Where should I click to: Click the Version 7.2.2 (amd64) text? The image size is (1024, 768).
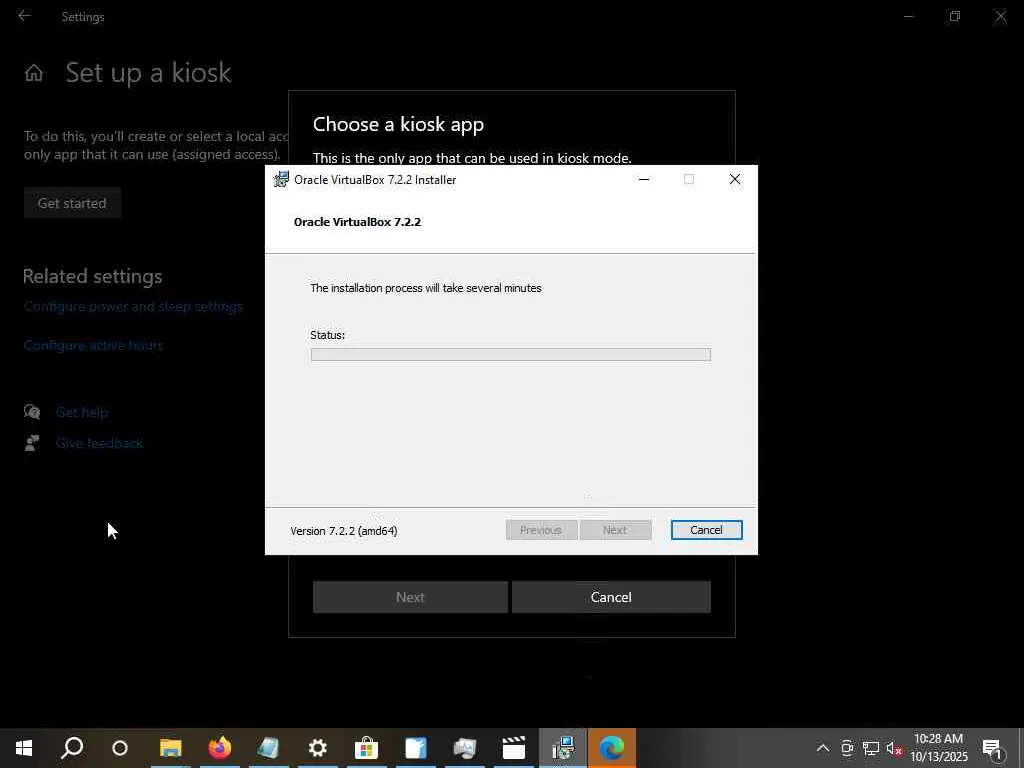(x=344, y=531)
